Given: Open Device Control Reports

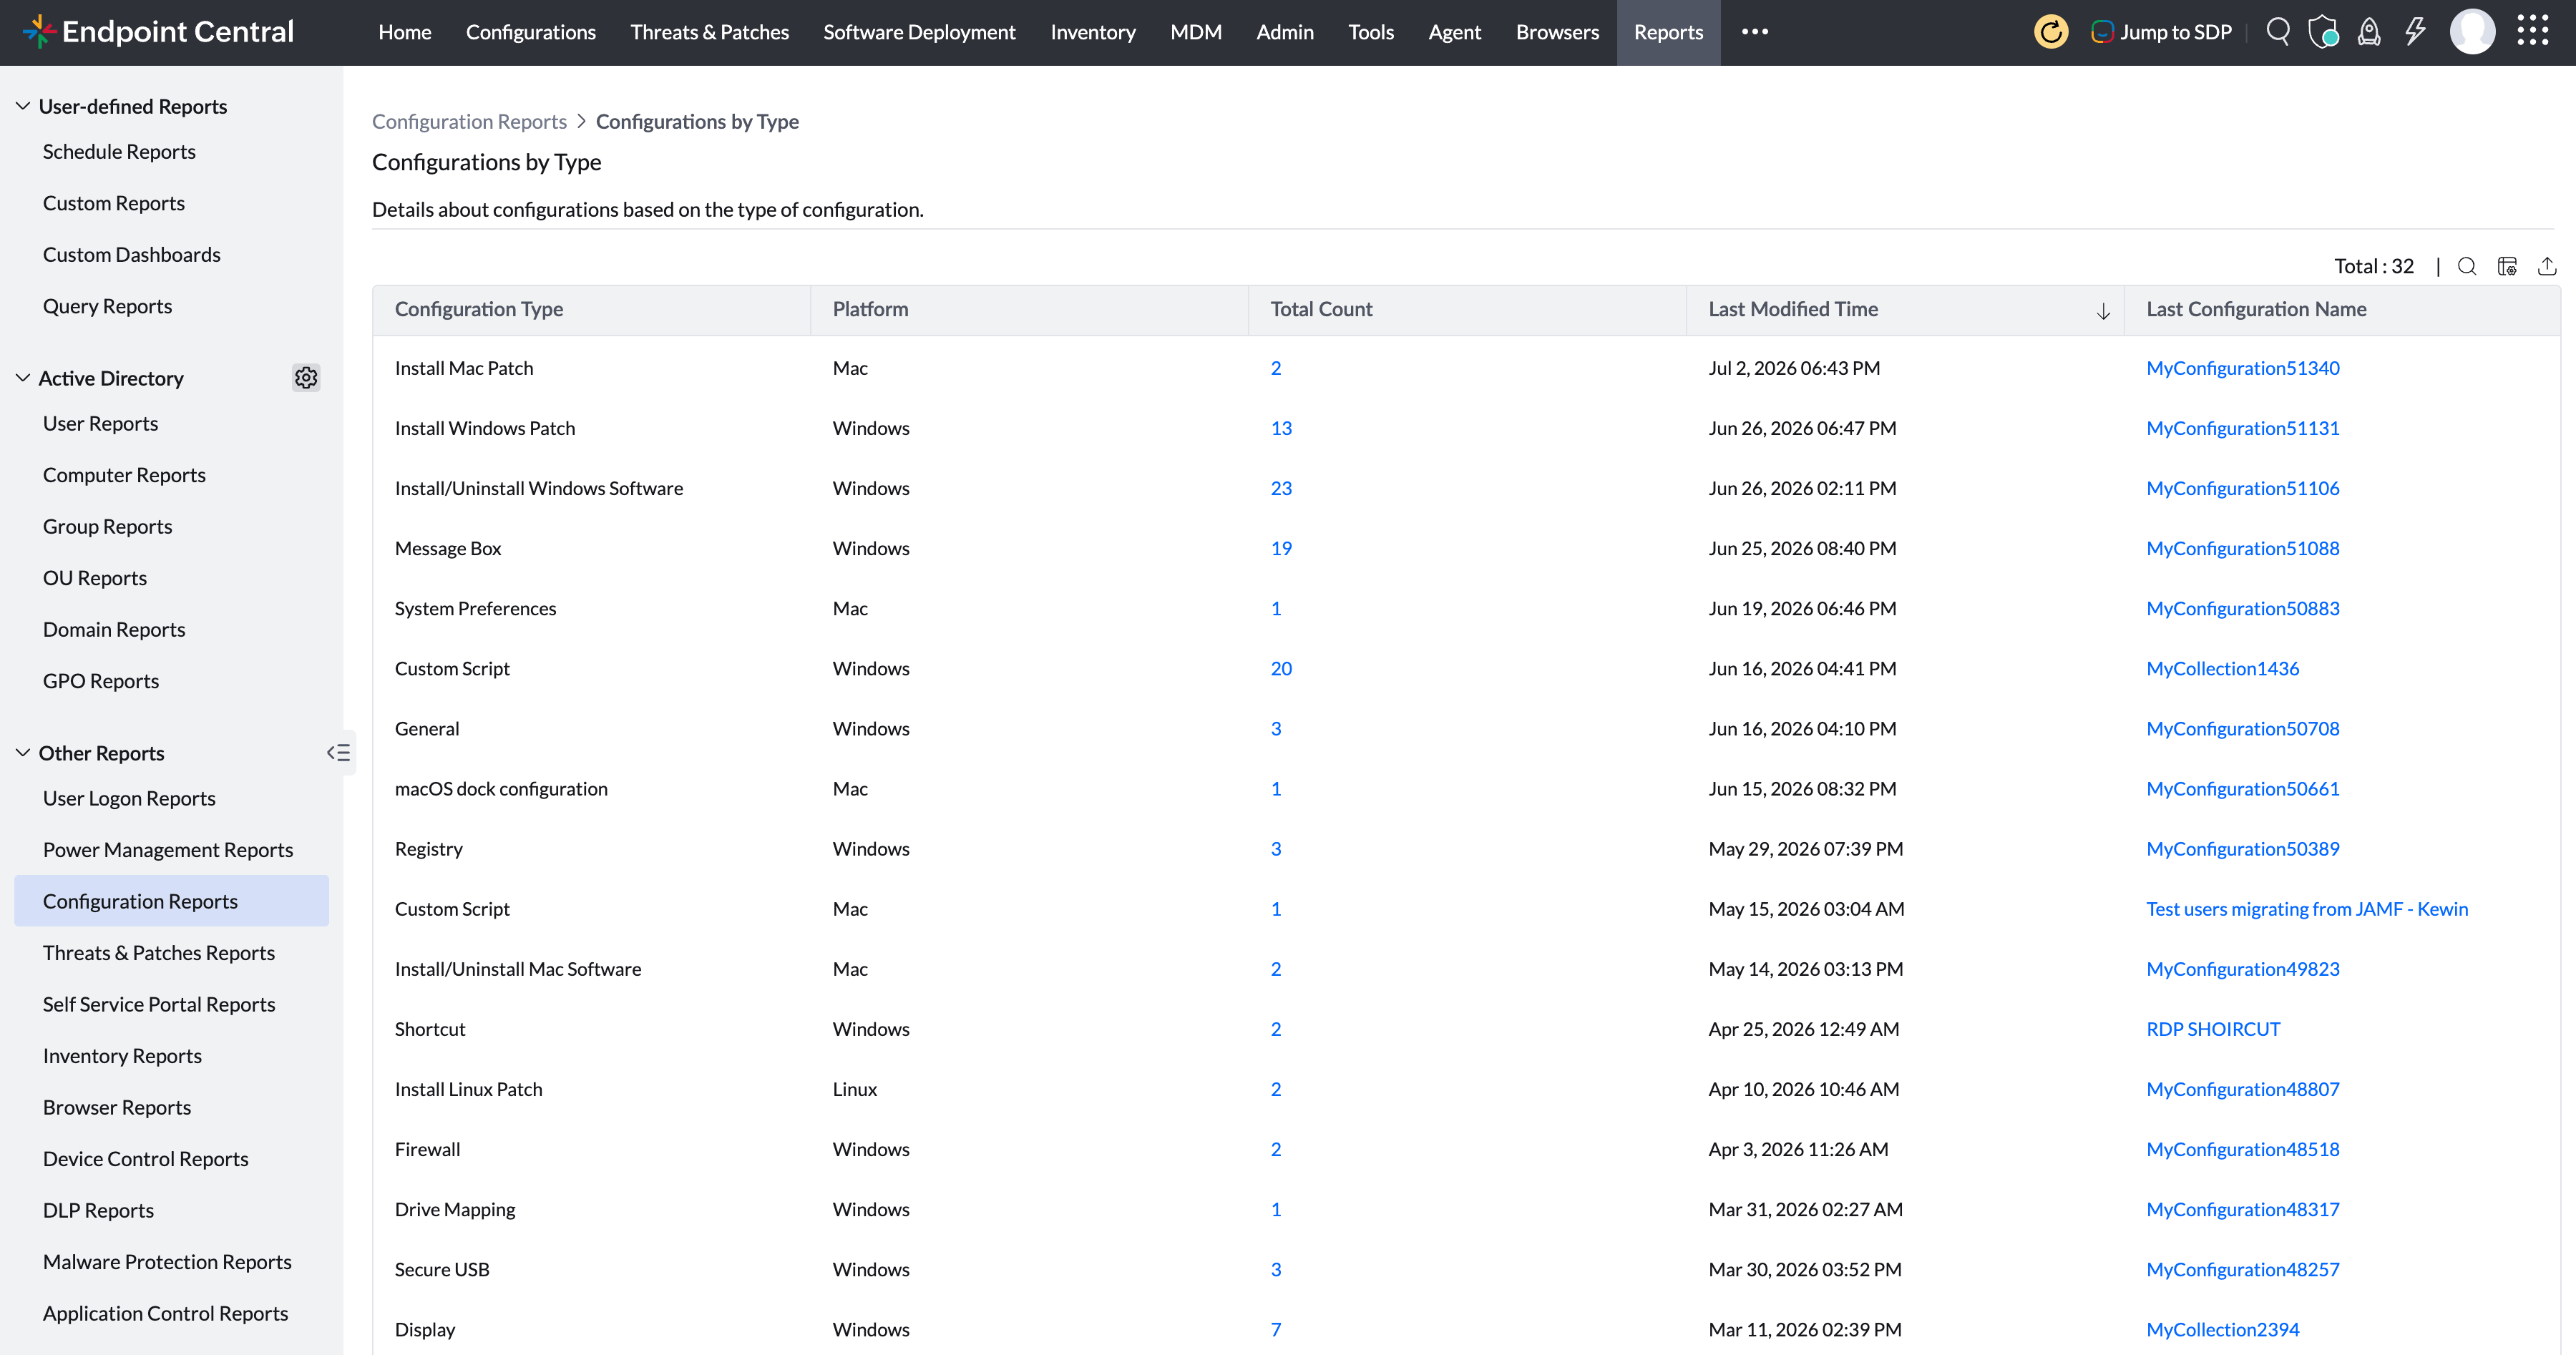Looking at the screenshot, I should [x=145, y=1159].
